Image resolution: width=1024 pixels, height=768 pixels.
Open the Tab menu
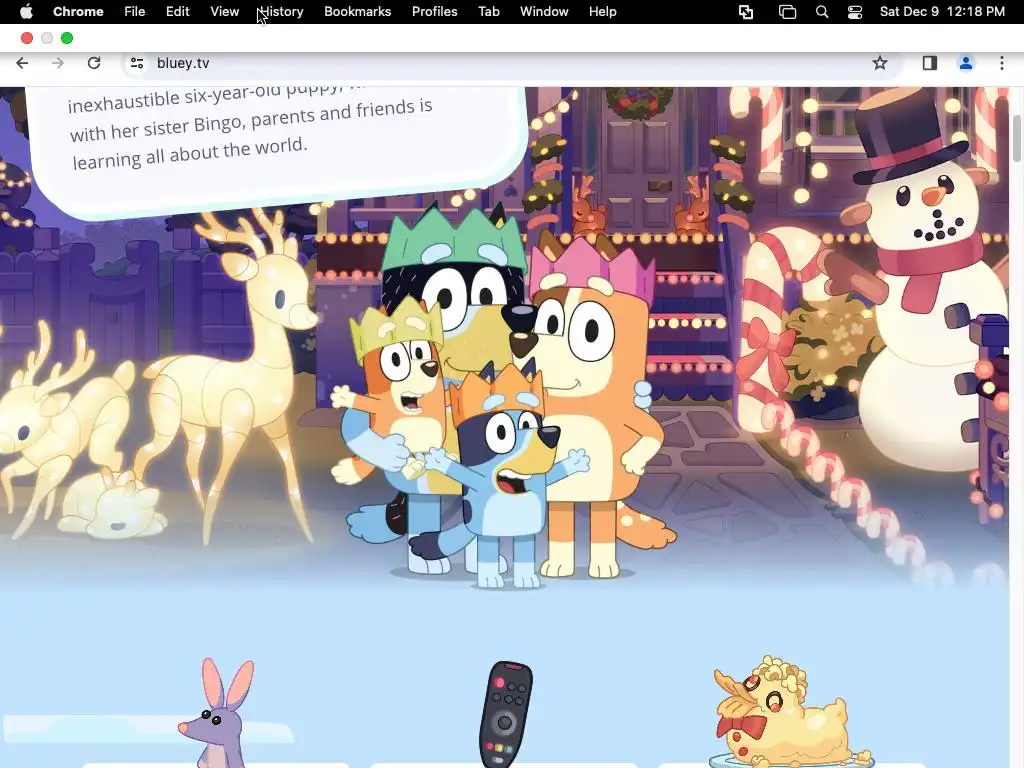[488, 12]
